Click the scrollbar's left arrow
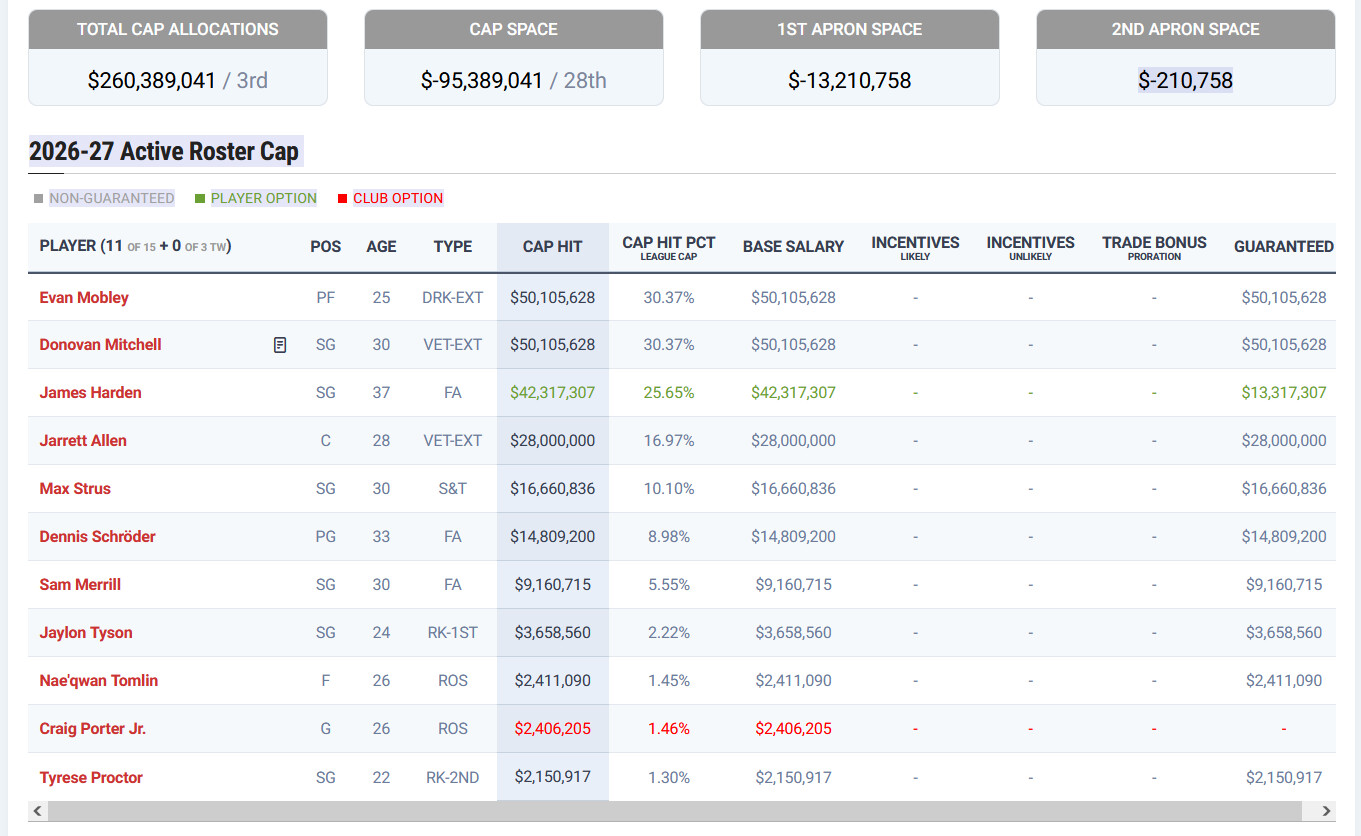This screenshot has height=836, width=1361. [x=38, y=811]
